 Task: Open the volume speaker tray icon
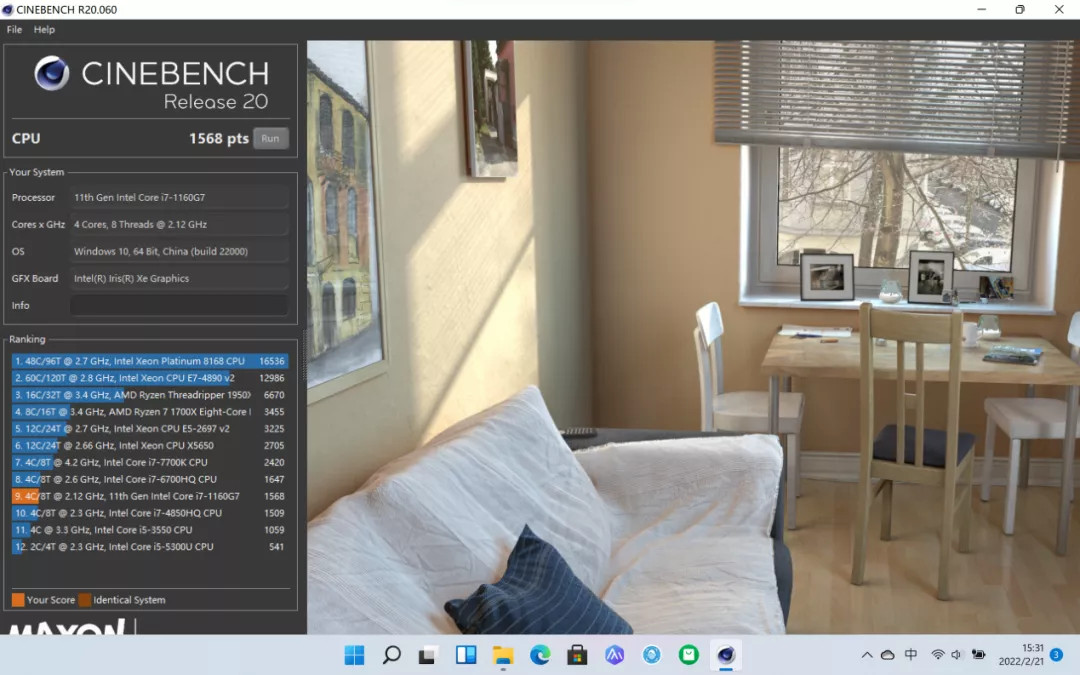(x=956, y=655)
